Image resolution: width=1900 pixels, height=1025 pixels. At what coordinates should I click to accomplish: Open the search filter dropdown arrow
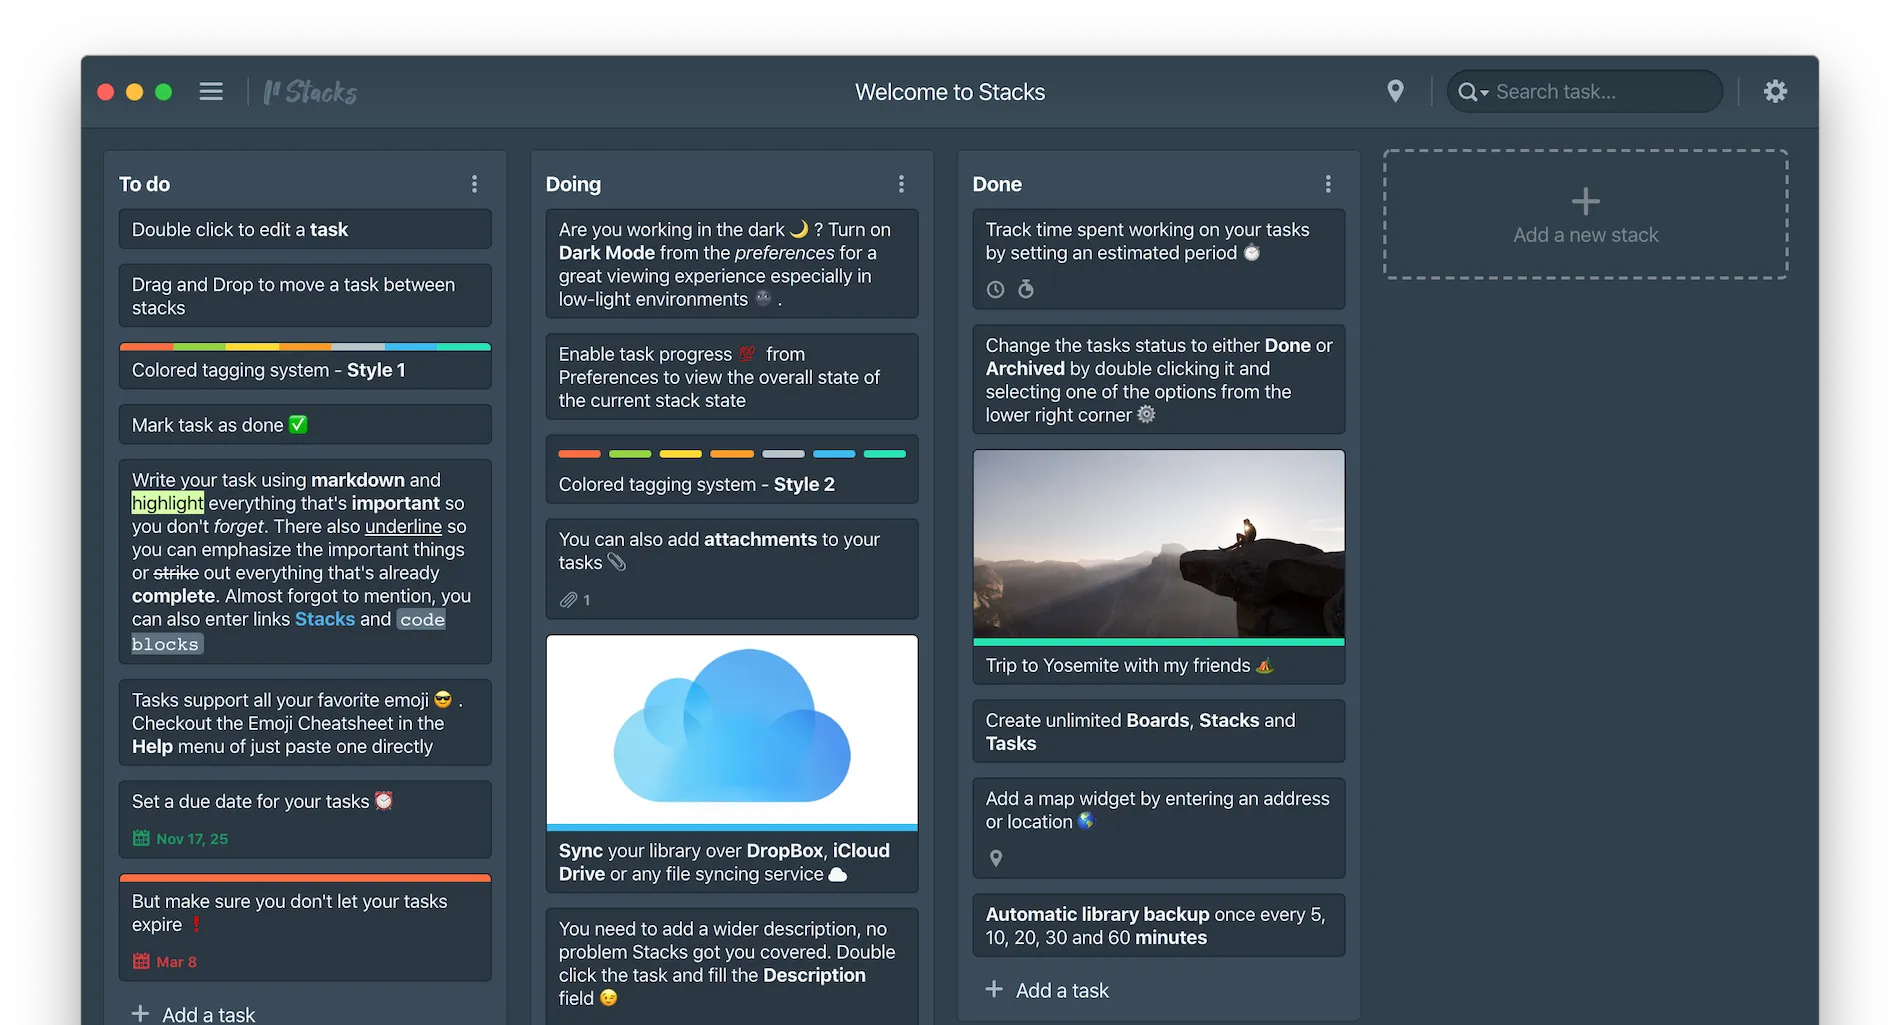click(1484, 92)
